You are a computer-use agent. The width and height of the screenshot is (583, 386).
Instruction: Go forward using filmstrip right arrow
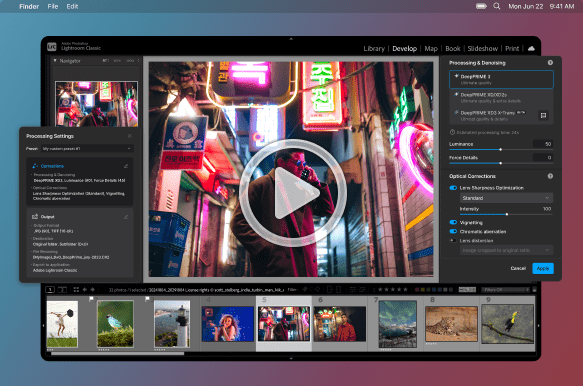[x=93, y=289]
